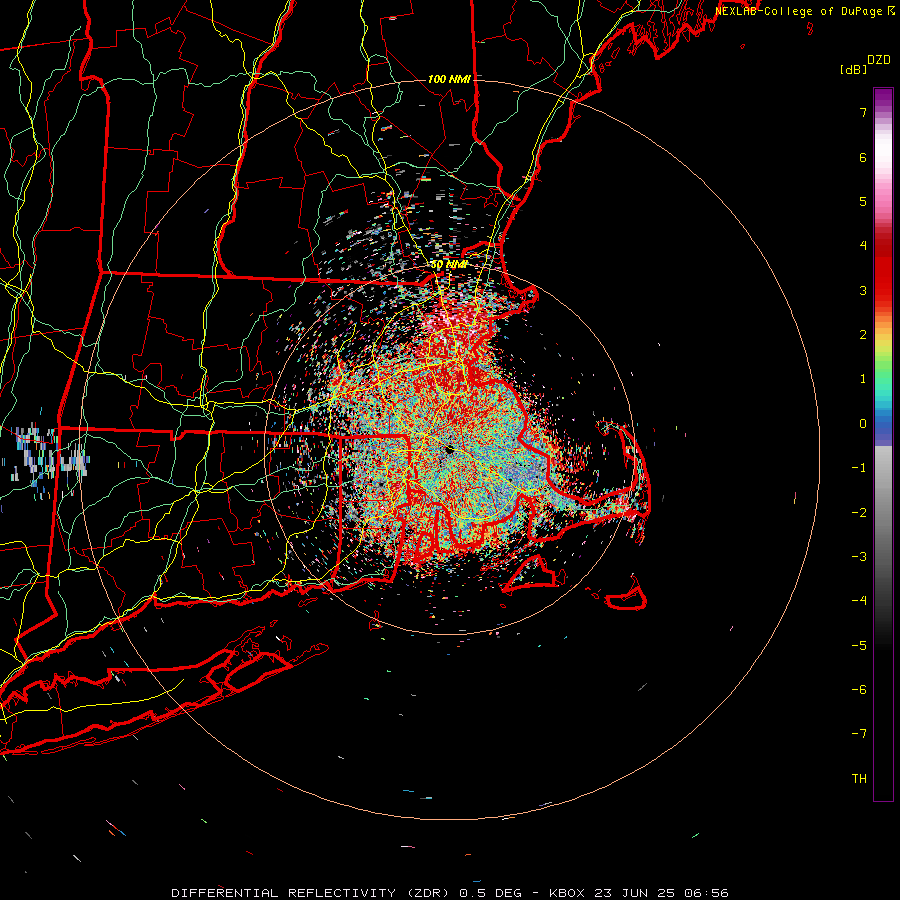Click the [dB] unit label
The image size is (900, 900).
tap(853, 69)
